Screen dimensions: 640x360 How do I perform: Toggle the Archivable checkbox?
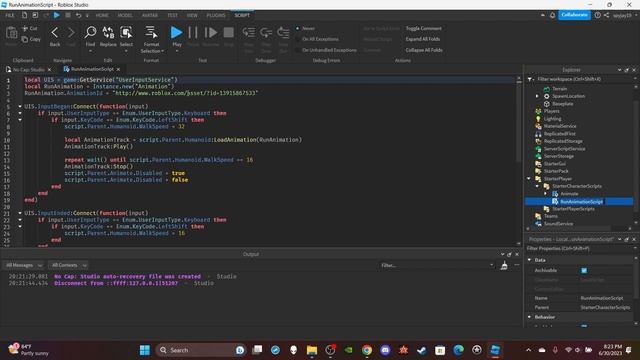pos(584,270)
